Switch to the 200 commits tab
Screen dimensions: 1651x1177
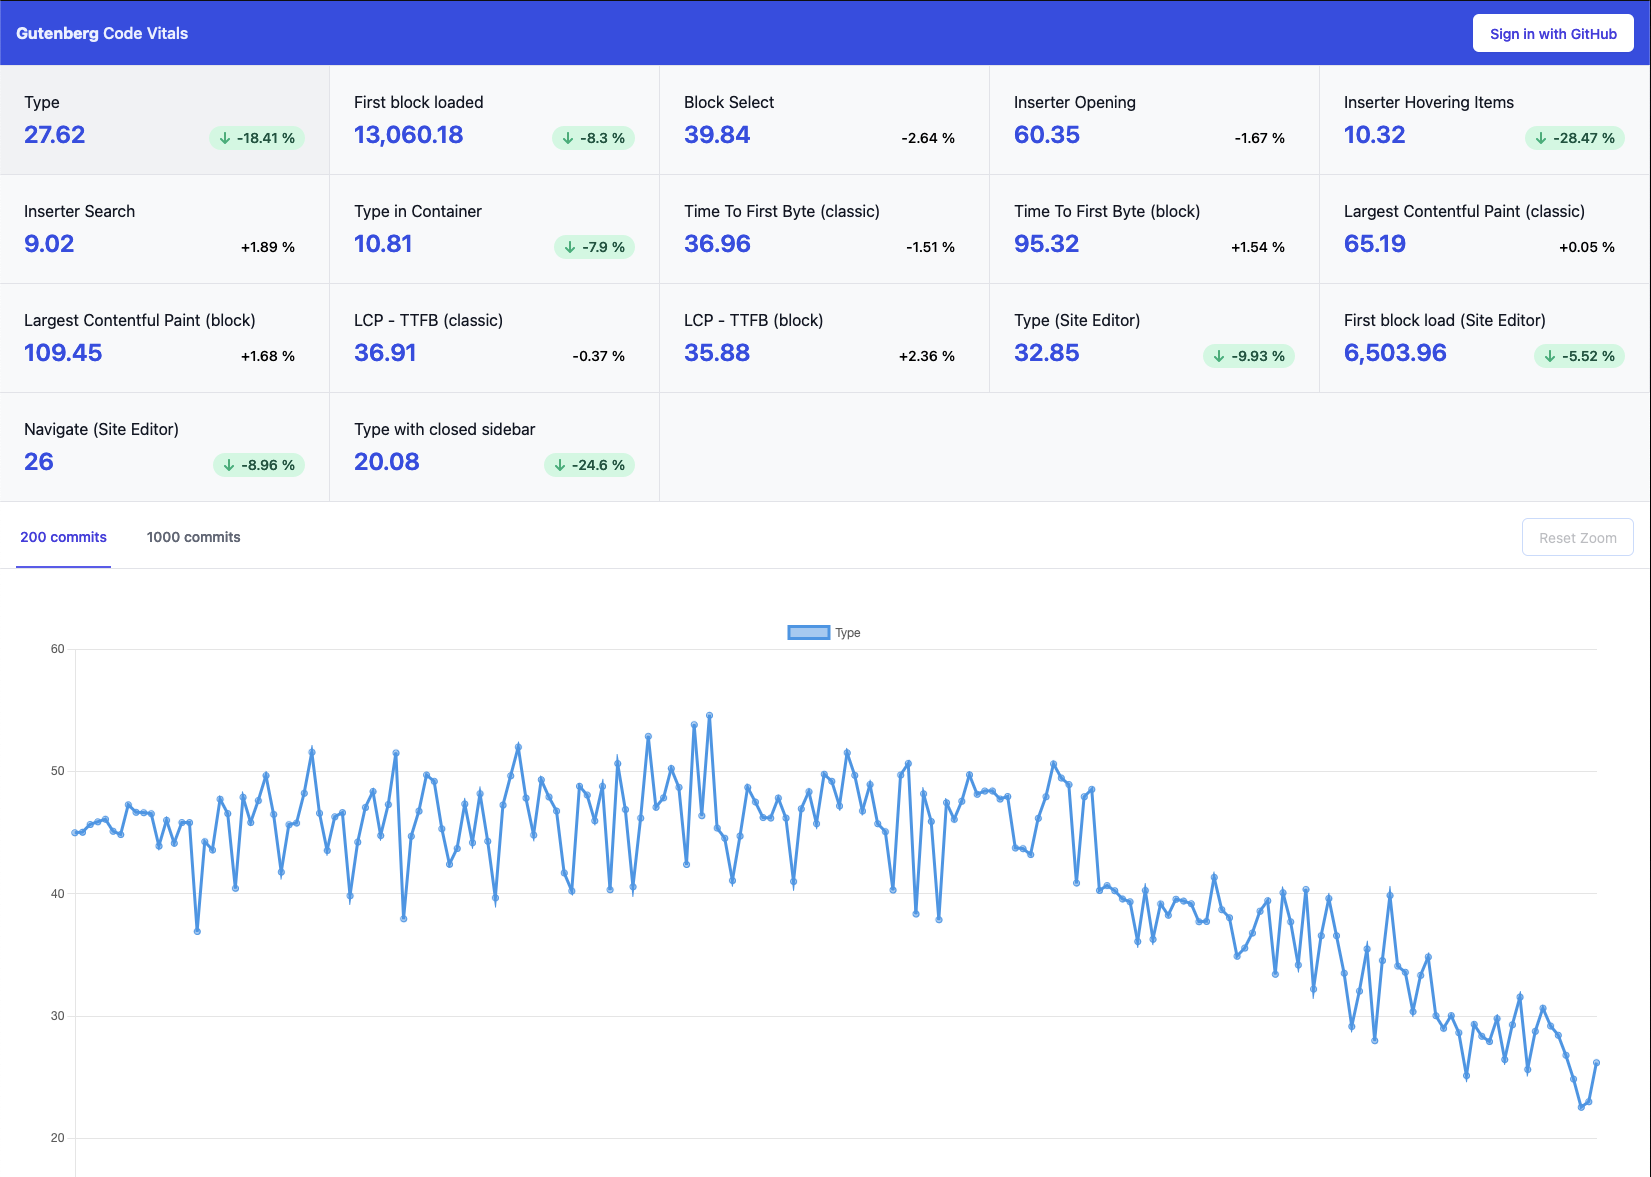coord(63,537)
